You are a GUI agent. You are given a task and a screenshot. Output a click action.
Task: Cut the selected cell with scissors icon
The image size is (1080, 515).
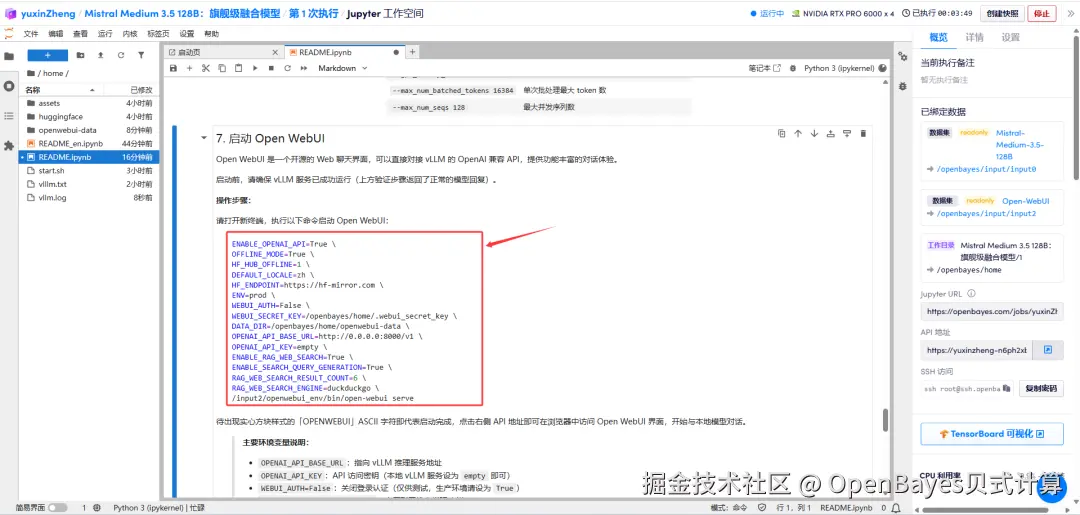pyautogui.click(x=205, y=68)
